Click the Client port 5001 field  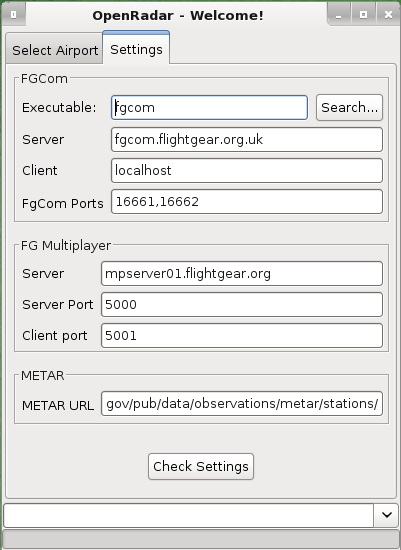coord(242,336)
